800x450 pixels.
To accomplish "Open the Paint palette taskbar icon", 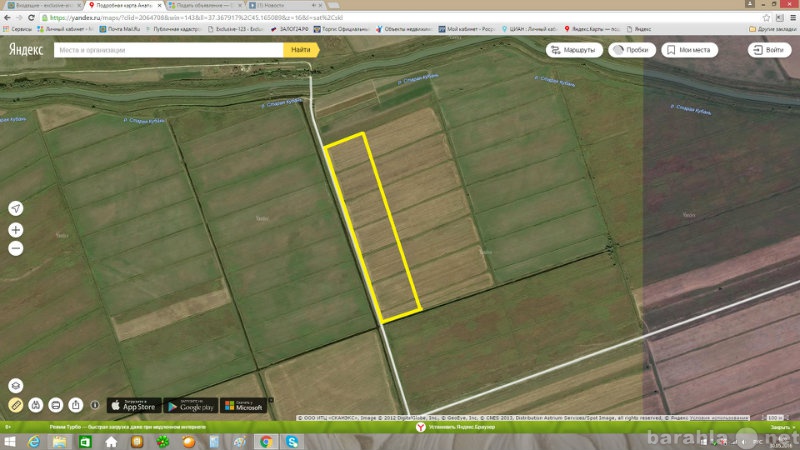I will click(x=240, y=441).
